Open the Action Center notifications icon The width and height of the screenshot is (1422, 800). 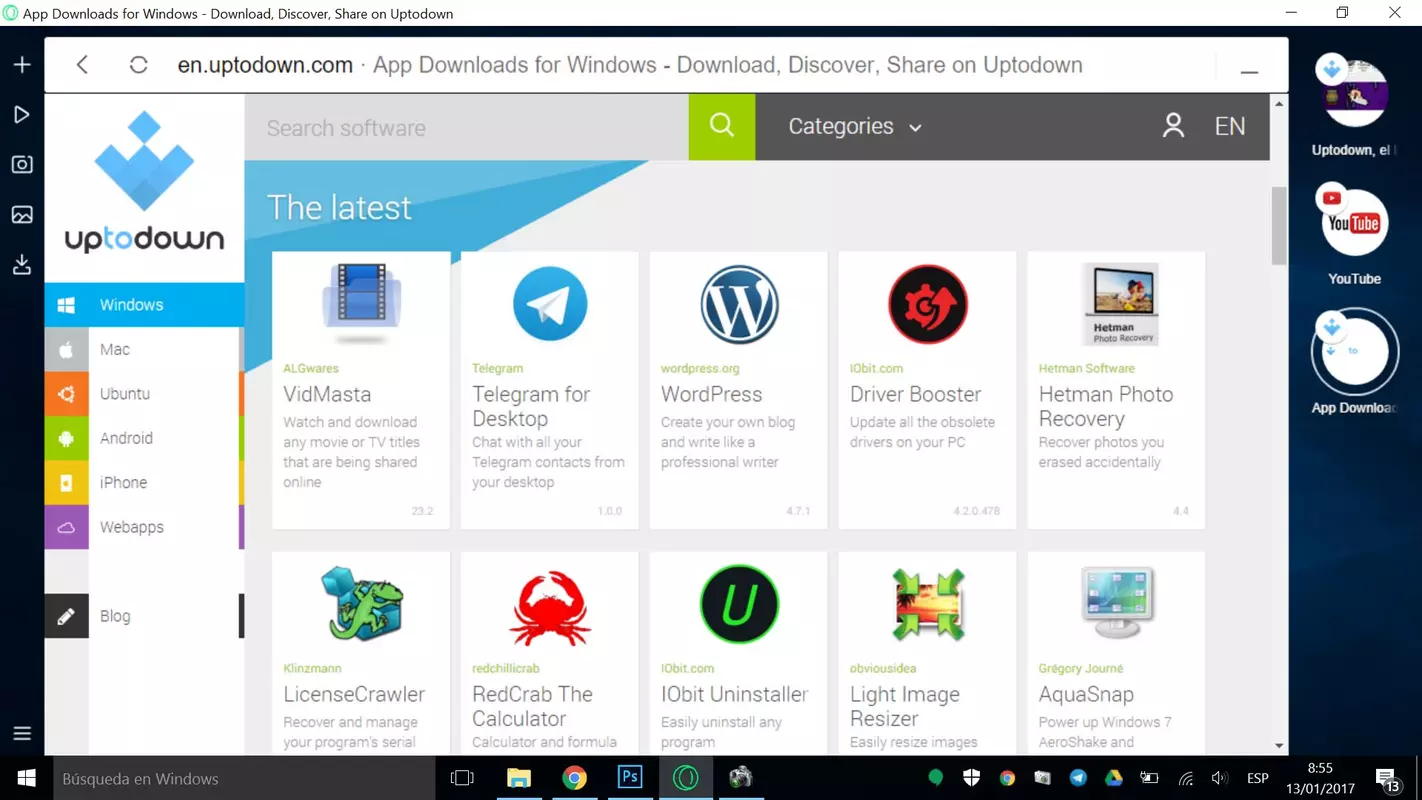click(1387, 778)
